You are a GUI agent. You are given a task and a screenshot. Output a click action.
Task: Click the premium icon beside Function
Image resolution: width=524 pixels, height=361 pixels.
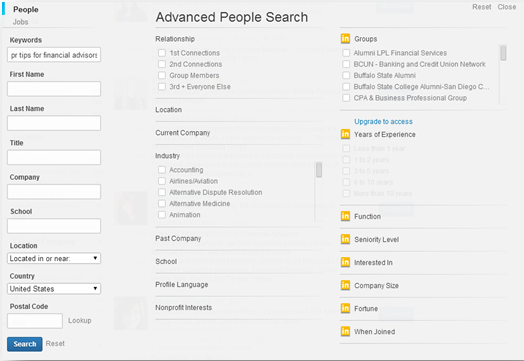pos(345,216)
